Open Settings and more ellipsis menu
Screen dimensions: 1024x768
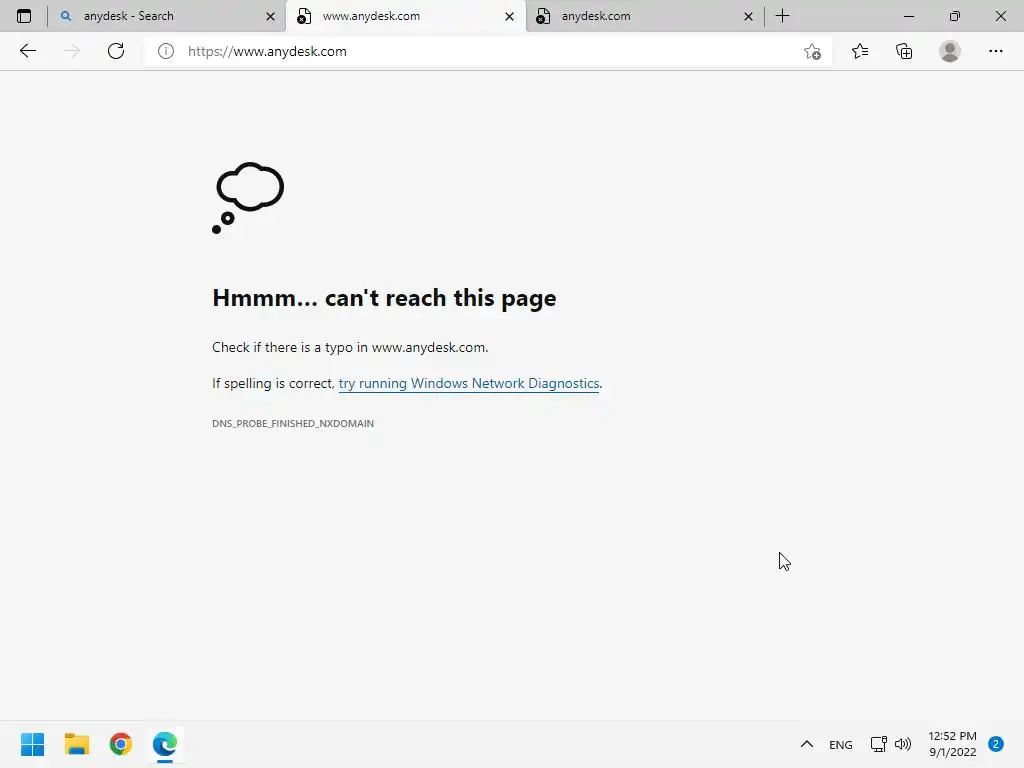click(995, 51)
